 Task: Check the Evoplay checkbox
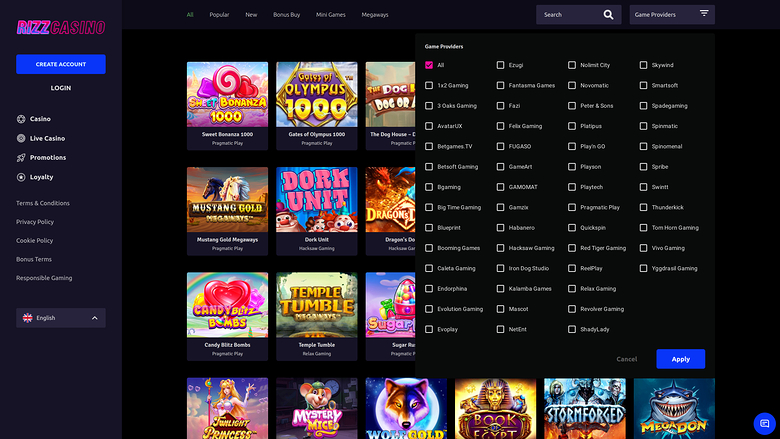tap(429, 329)
